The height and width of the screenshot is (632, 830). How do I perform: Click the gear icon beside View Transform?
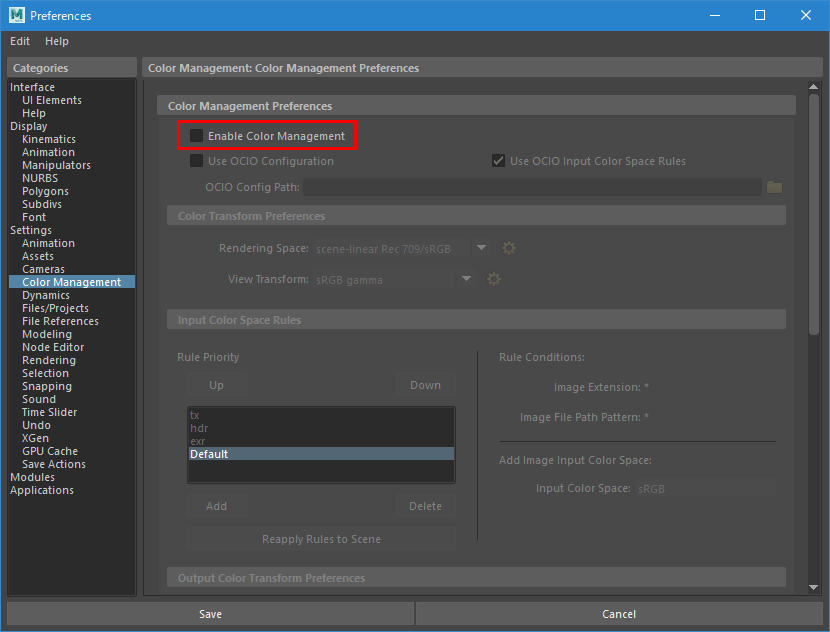point(493,279)
